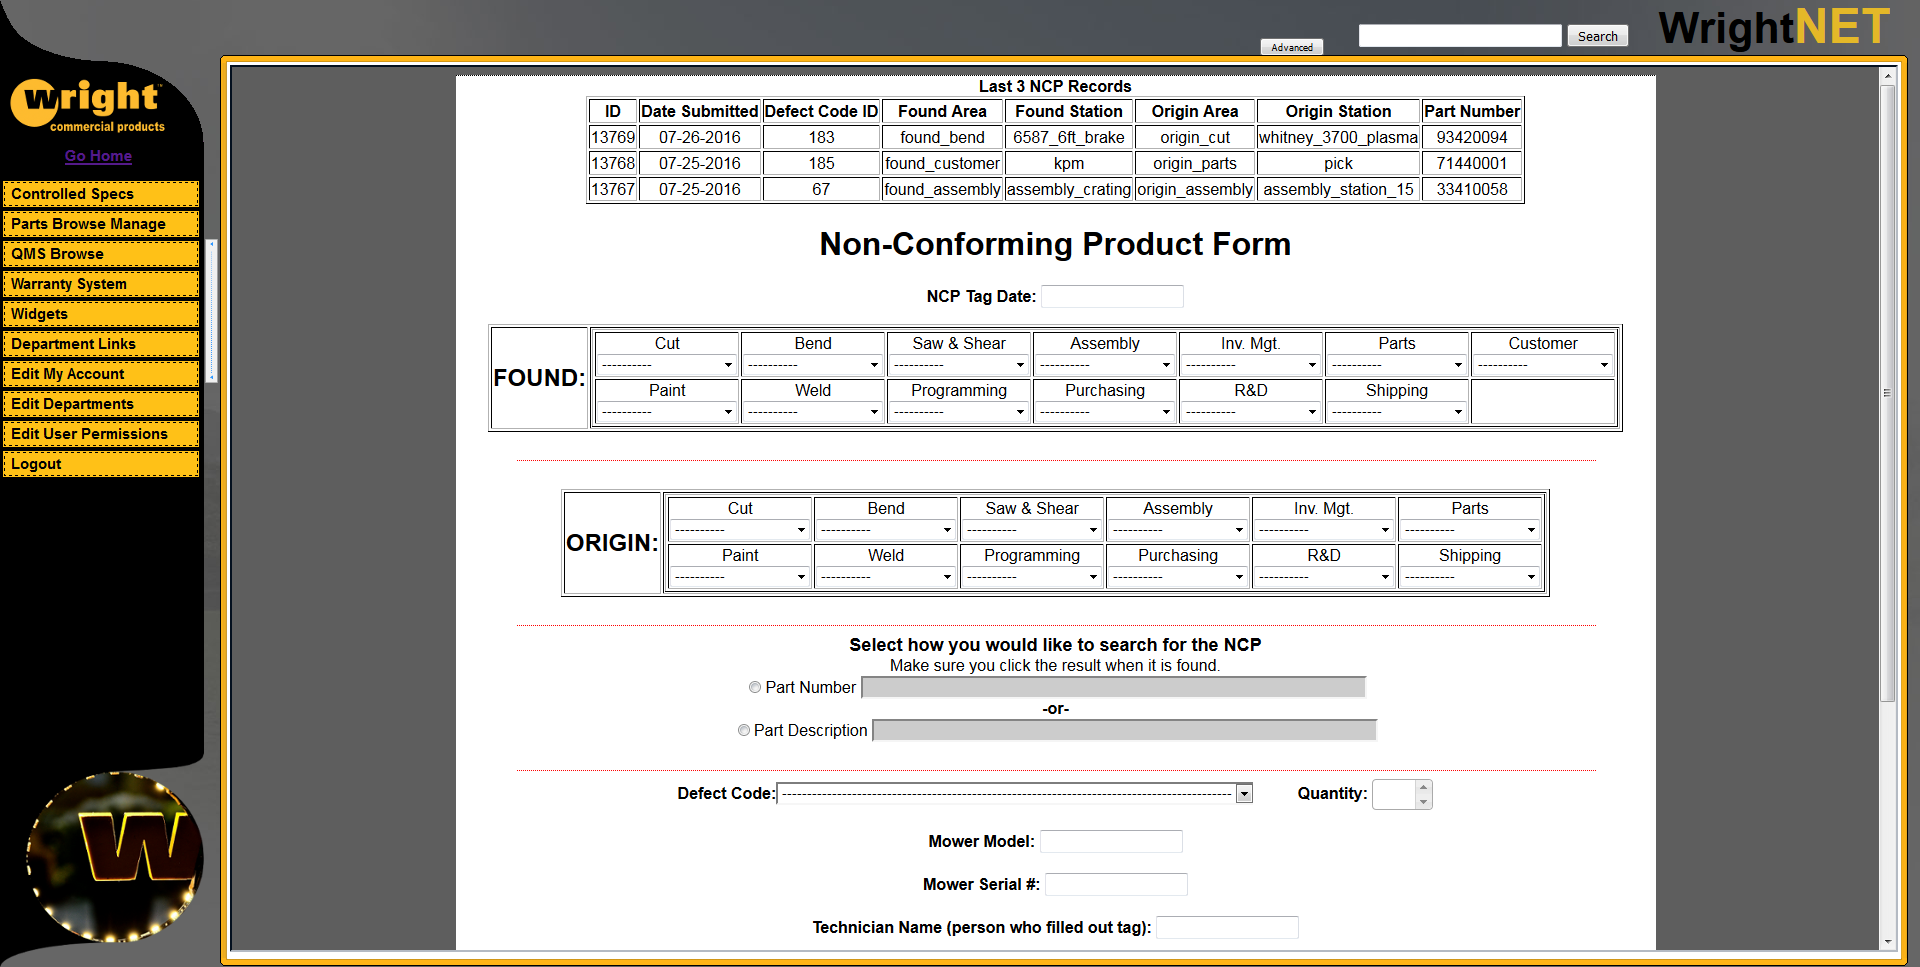Screen dimensions: 1920x967
Task: Increase Quantity with the up arrow
Action: 1423,788
